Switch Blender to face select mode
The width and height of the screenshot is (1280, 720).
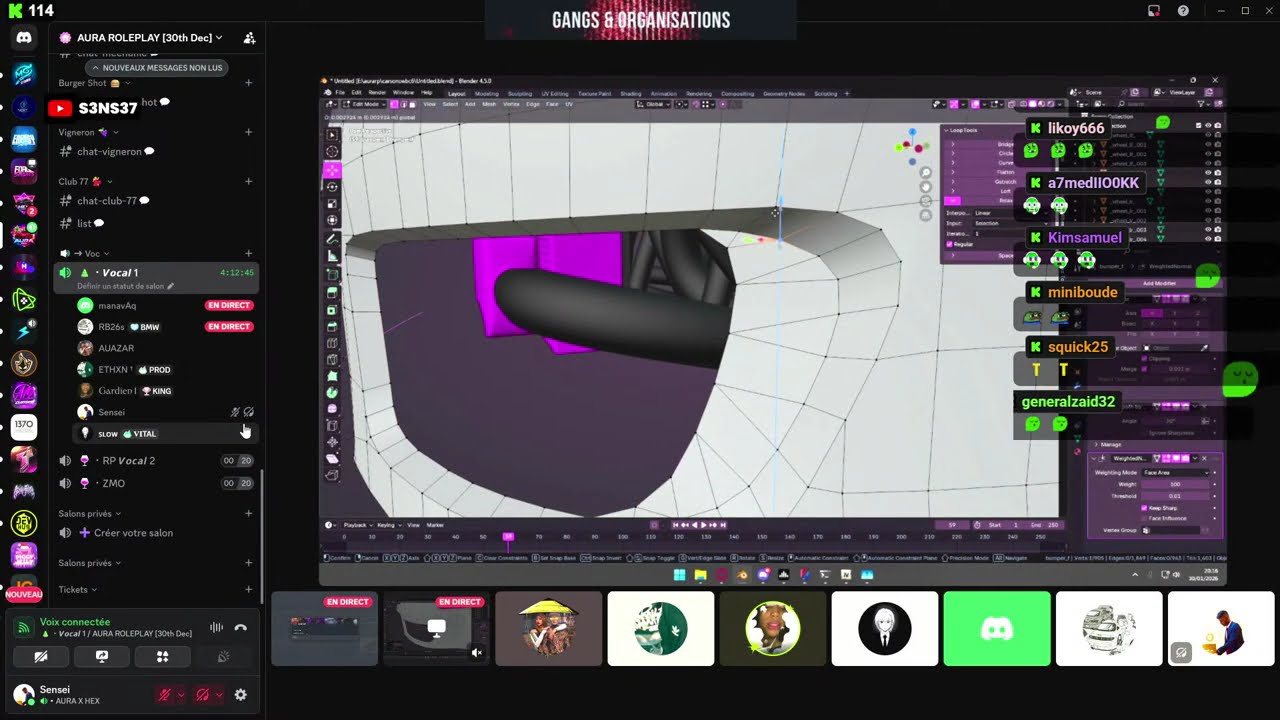[412, 104]
